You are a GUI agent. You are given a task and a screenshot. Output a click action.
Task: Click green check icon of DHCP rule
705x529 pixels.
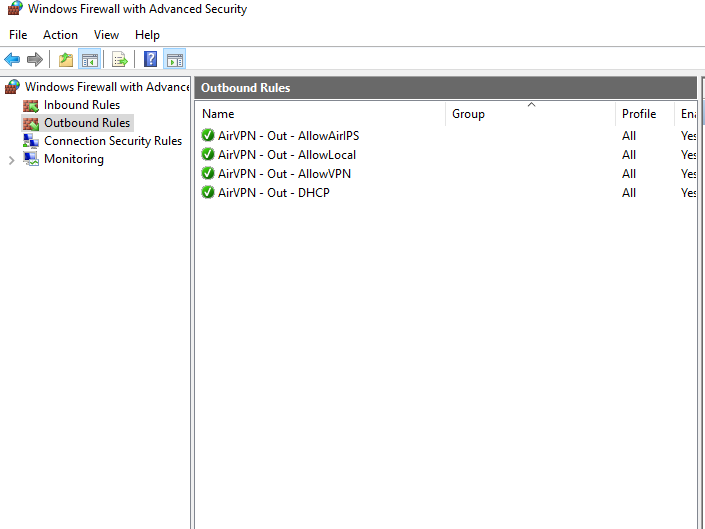(208, 192)
